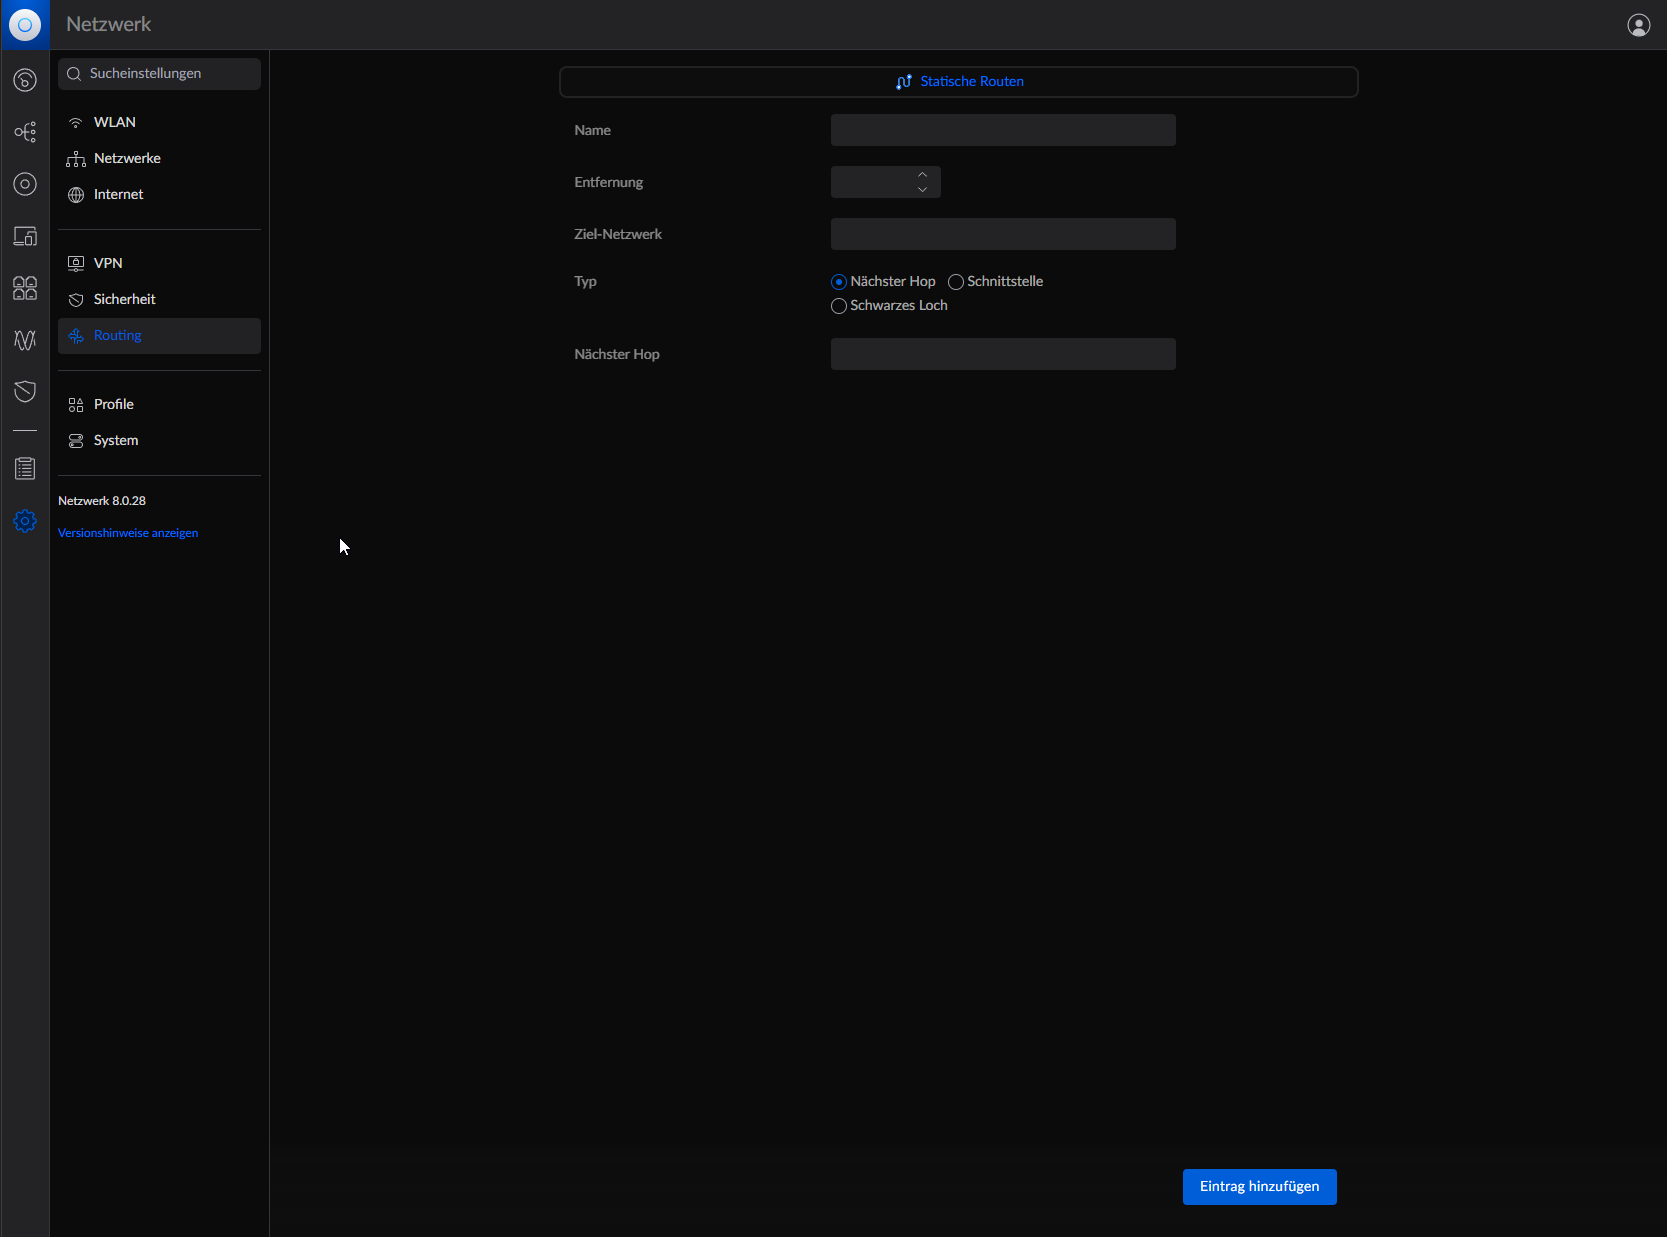
Task: Open the Internet settings section
Action: pyautogui.click(x=159, y=194)
